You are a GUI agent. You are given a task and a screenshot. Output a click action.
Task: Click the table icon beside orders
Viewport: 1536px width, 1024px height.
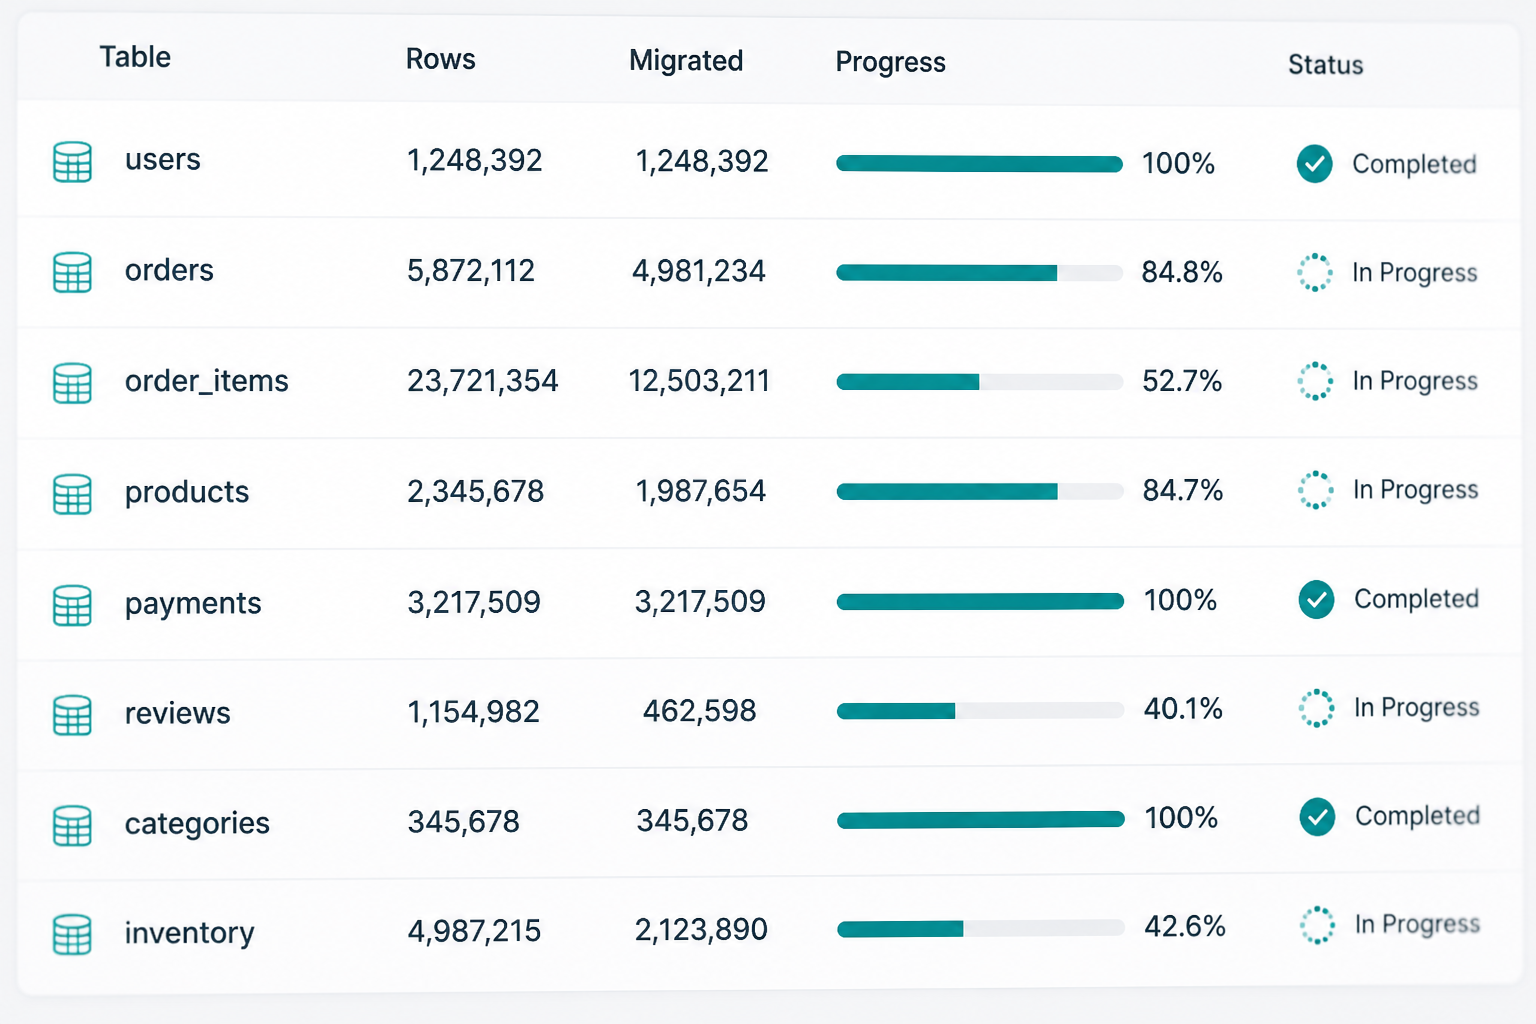point(72,272)
